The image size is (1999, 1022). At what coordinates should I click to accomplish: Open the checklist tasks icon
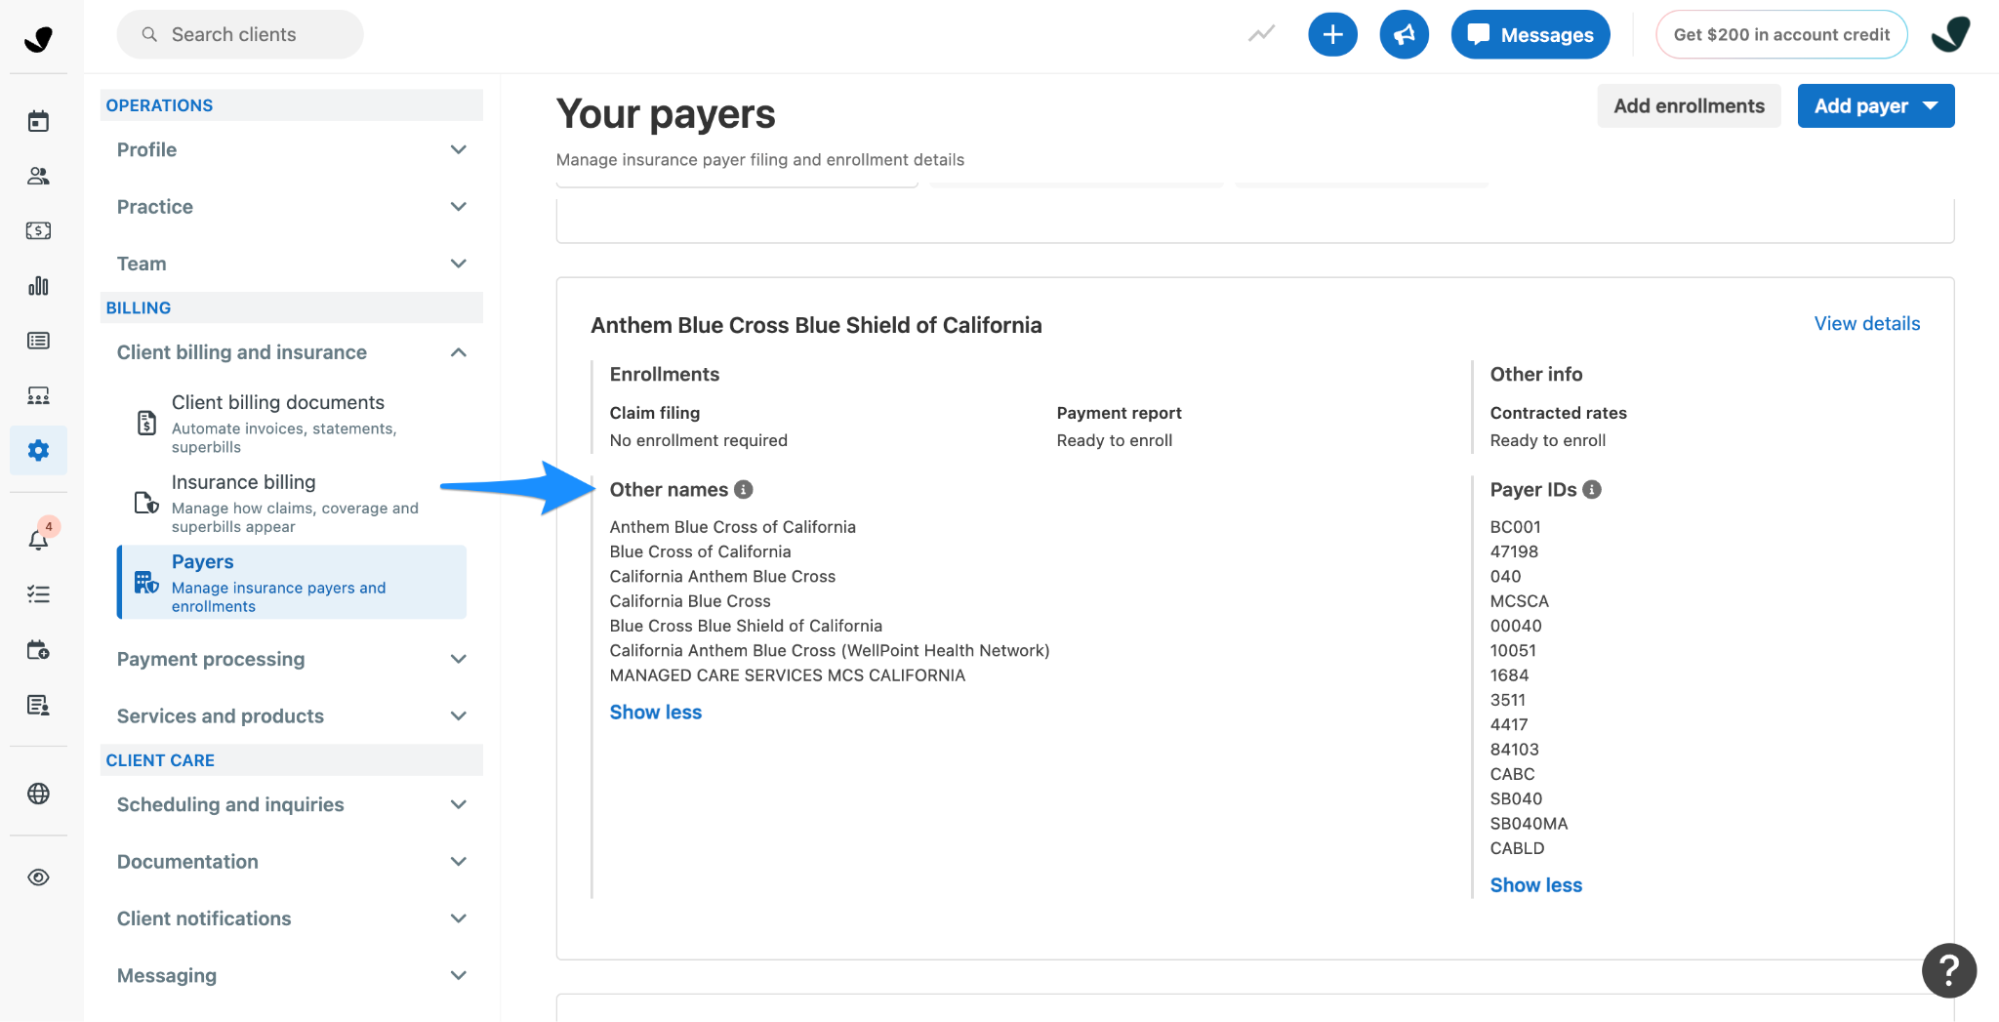point(38,594)
